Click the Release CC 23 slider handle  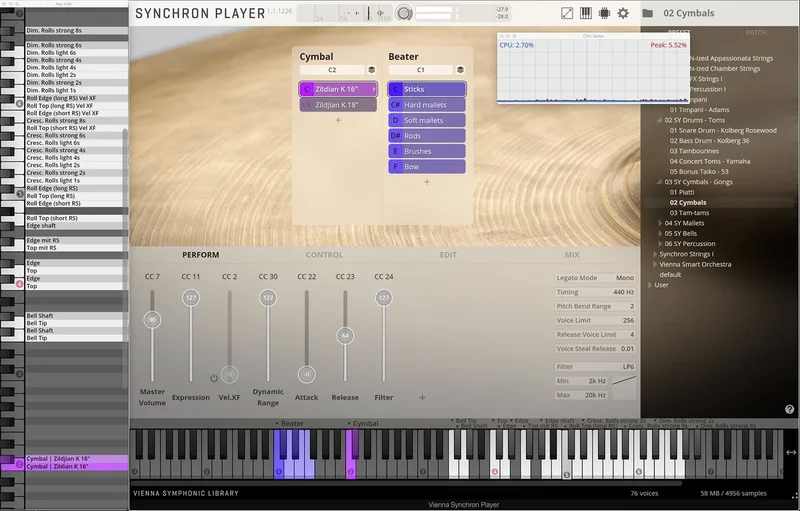345,336
